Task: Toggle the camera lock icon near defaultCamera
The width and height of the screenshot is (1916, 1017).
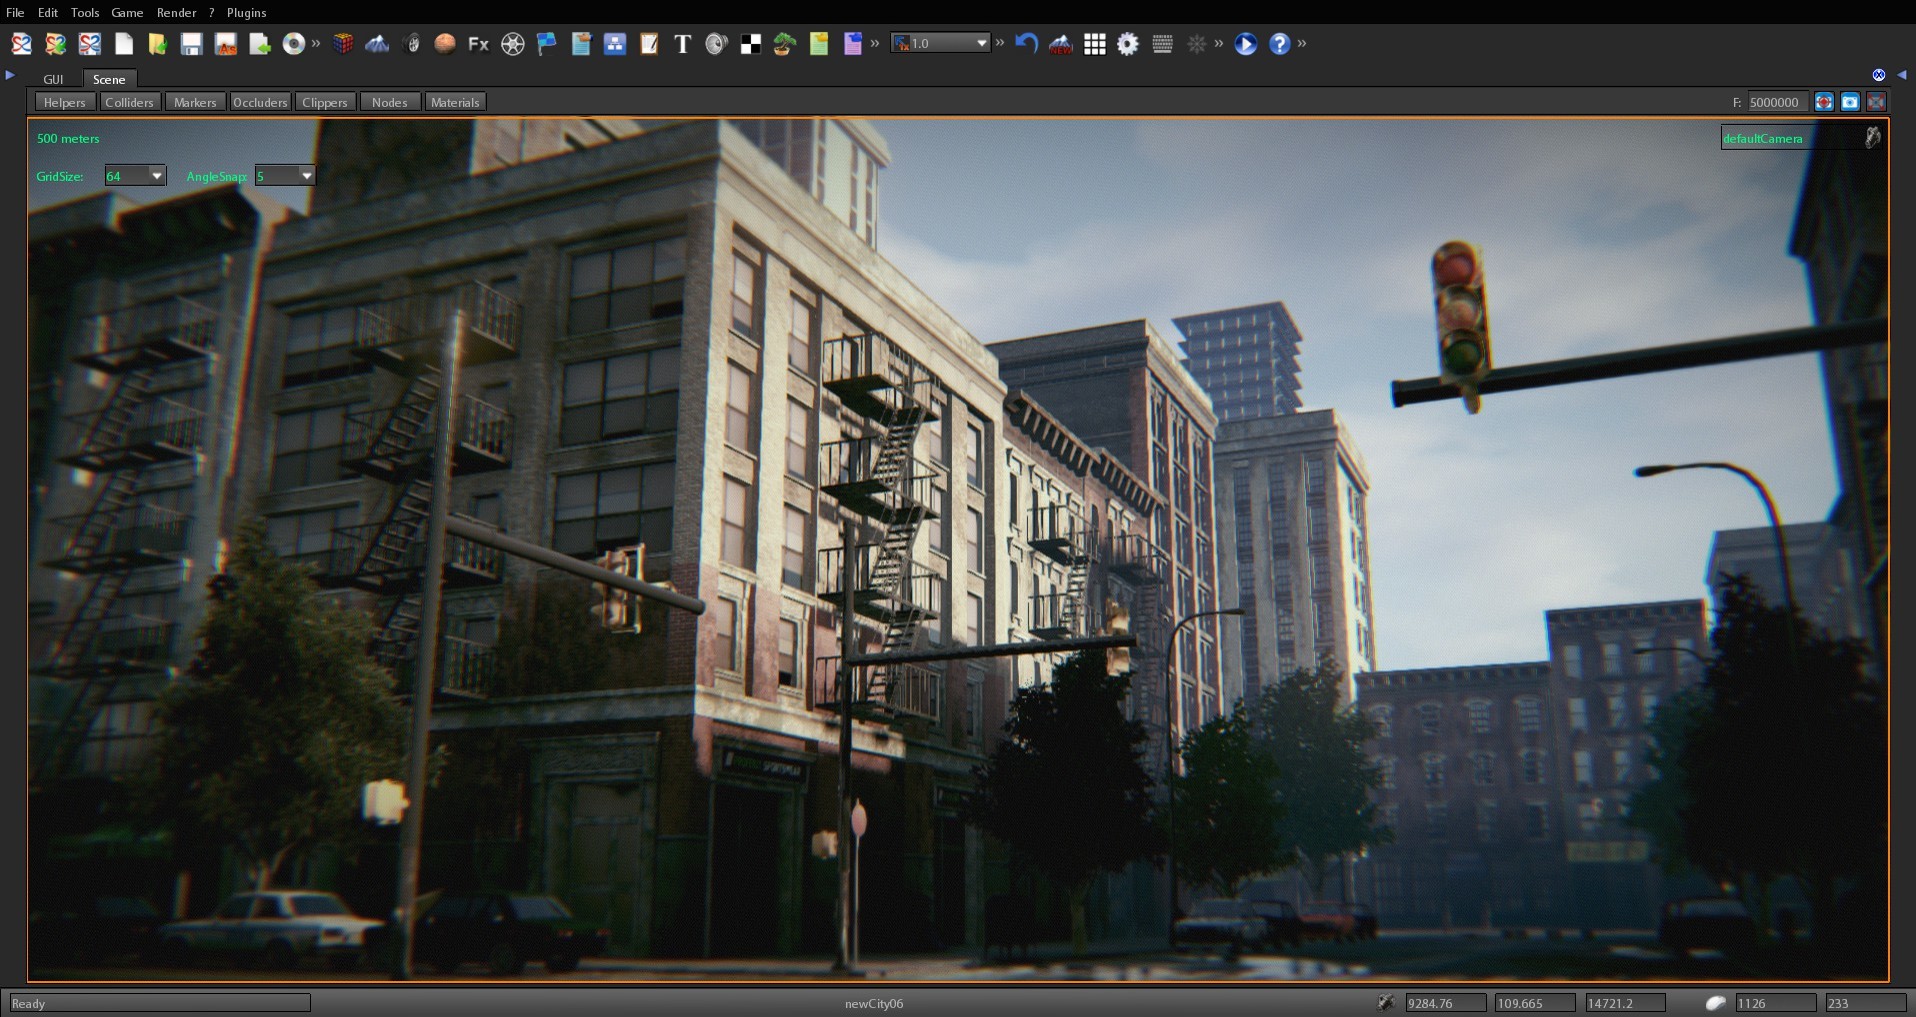Action: tap(1871, 138)
